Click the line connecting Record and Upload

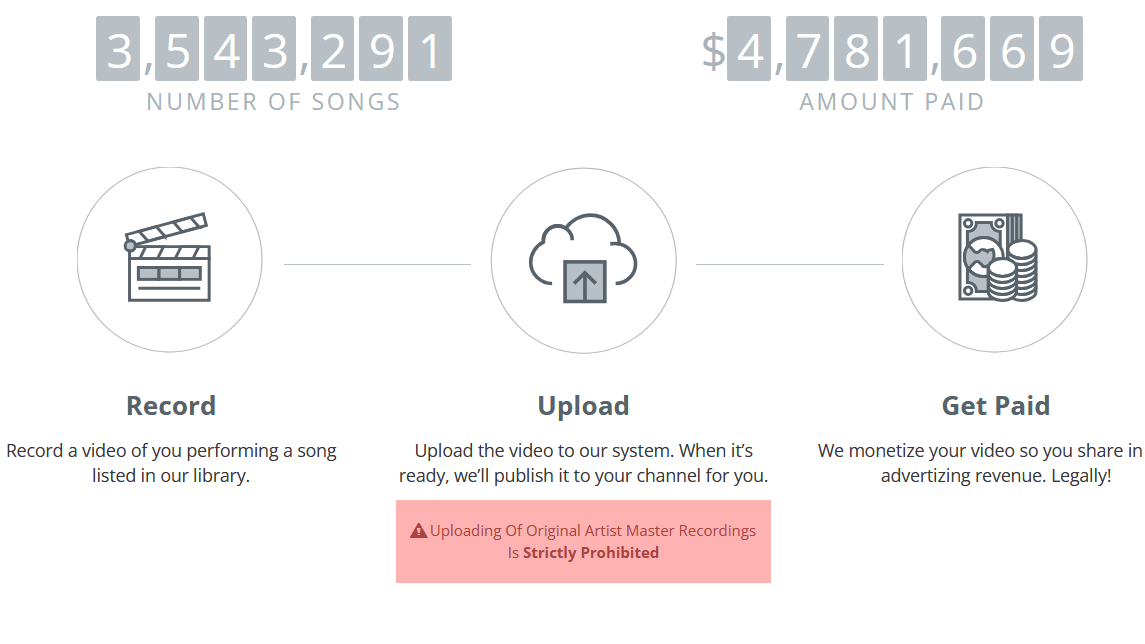click(377, 264)
